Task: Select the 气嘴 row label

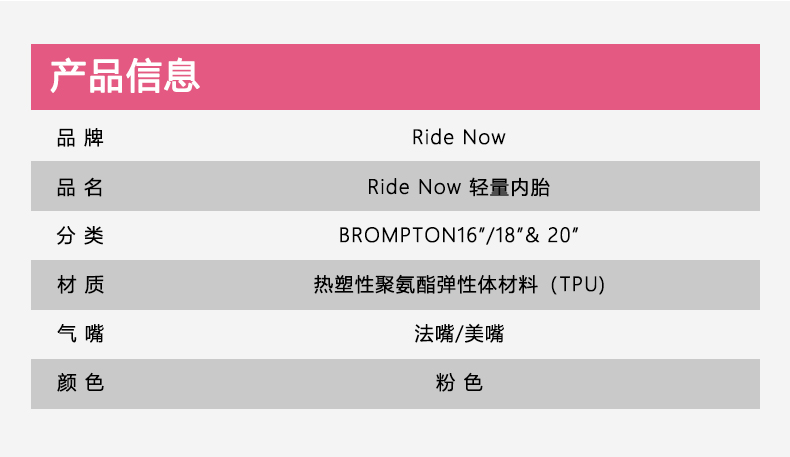Action: point(80,334)
